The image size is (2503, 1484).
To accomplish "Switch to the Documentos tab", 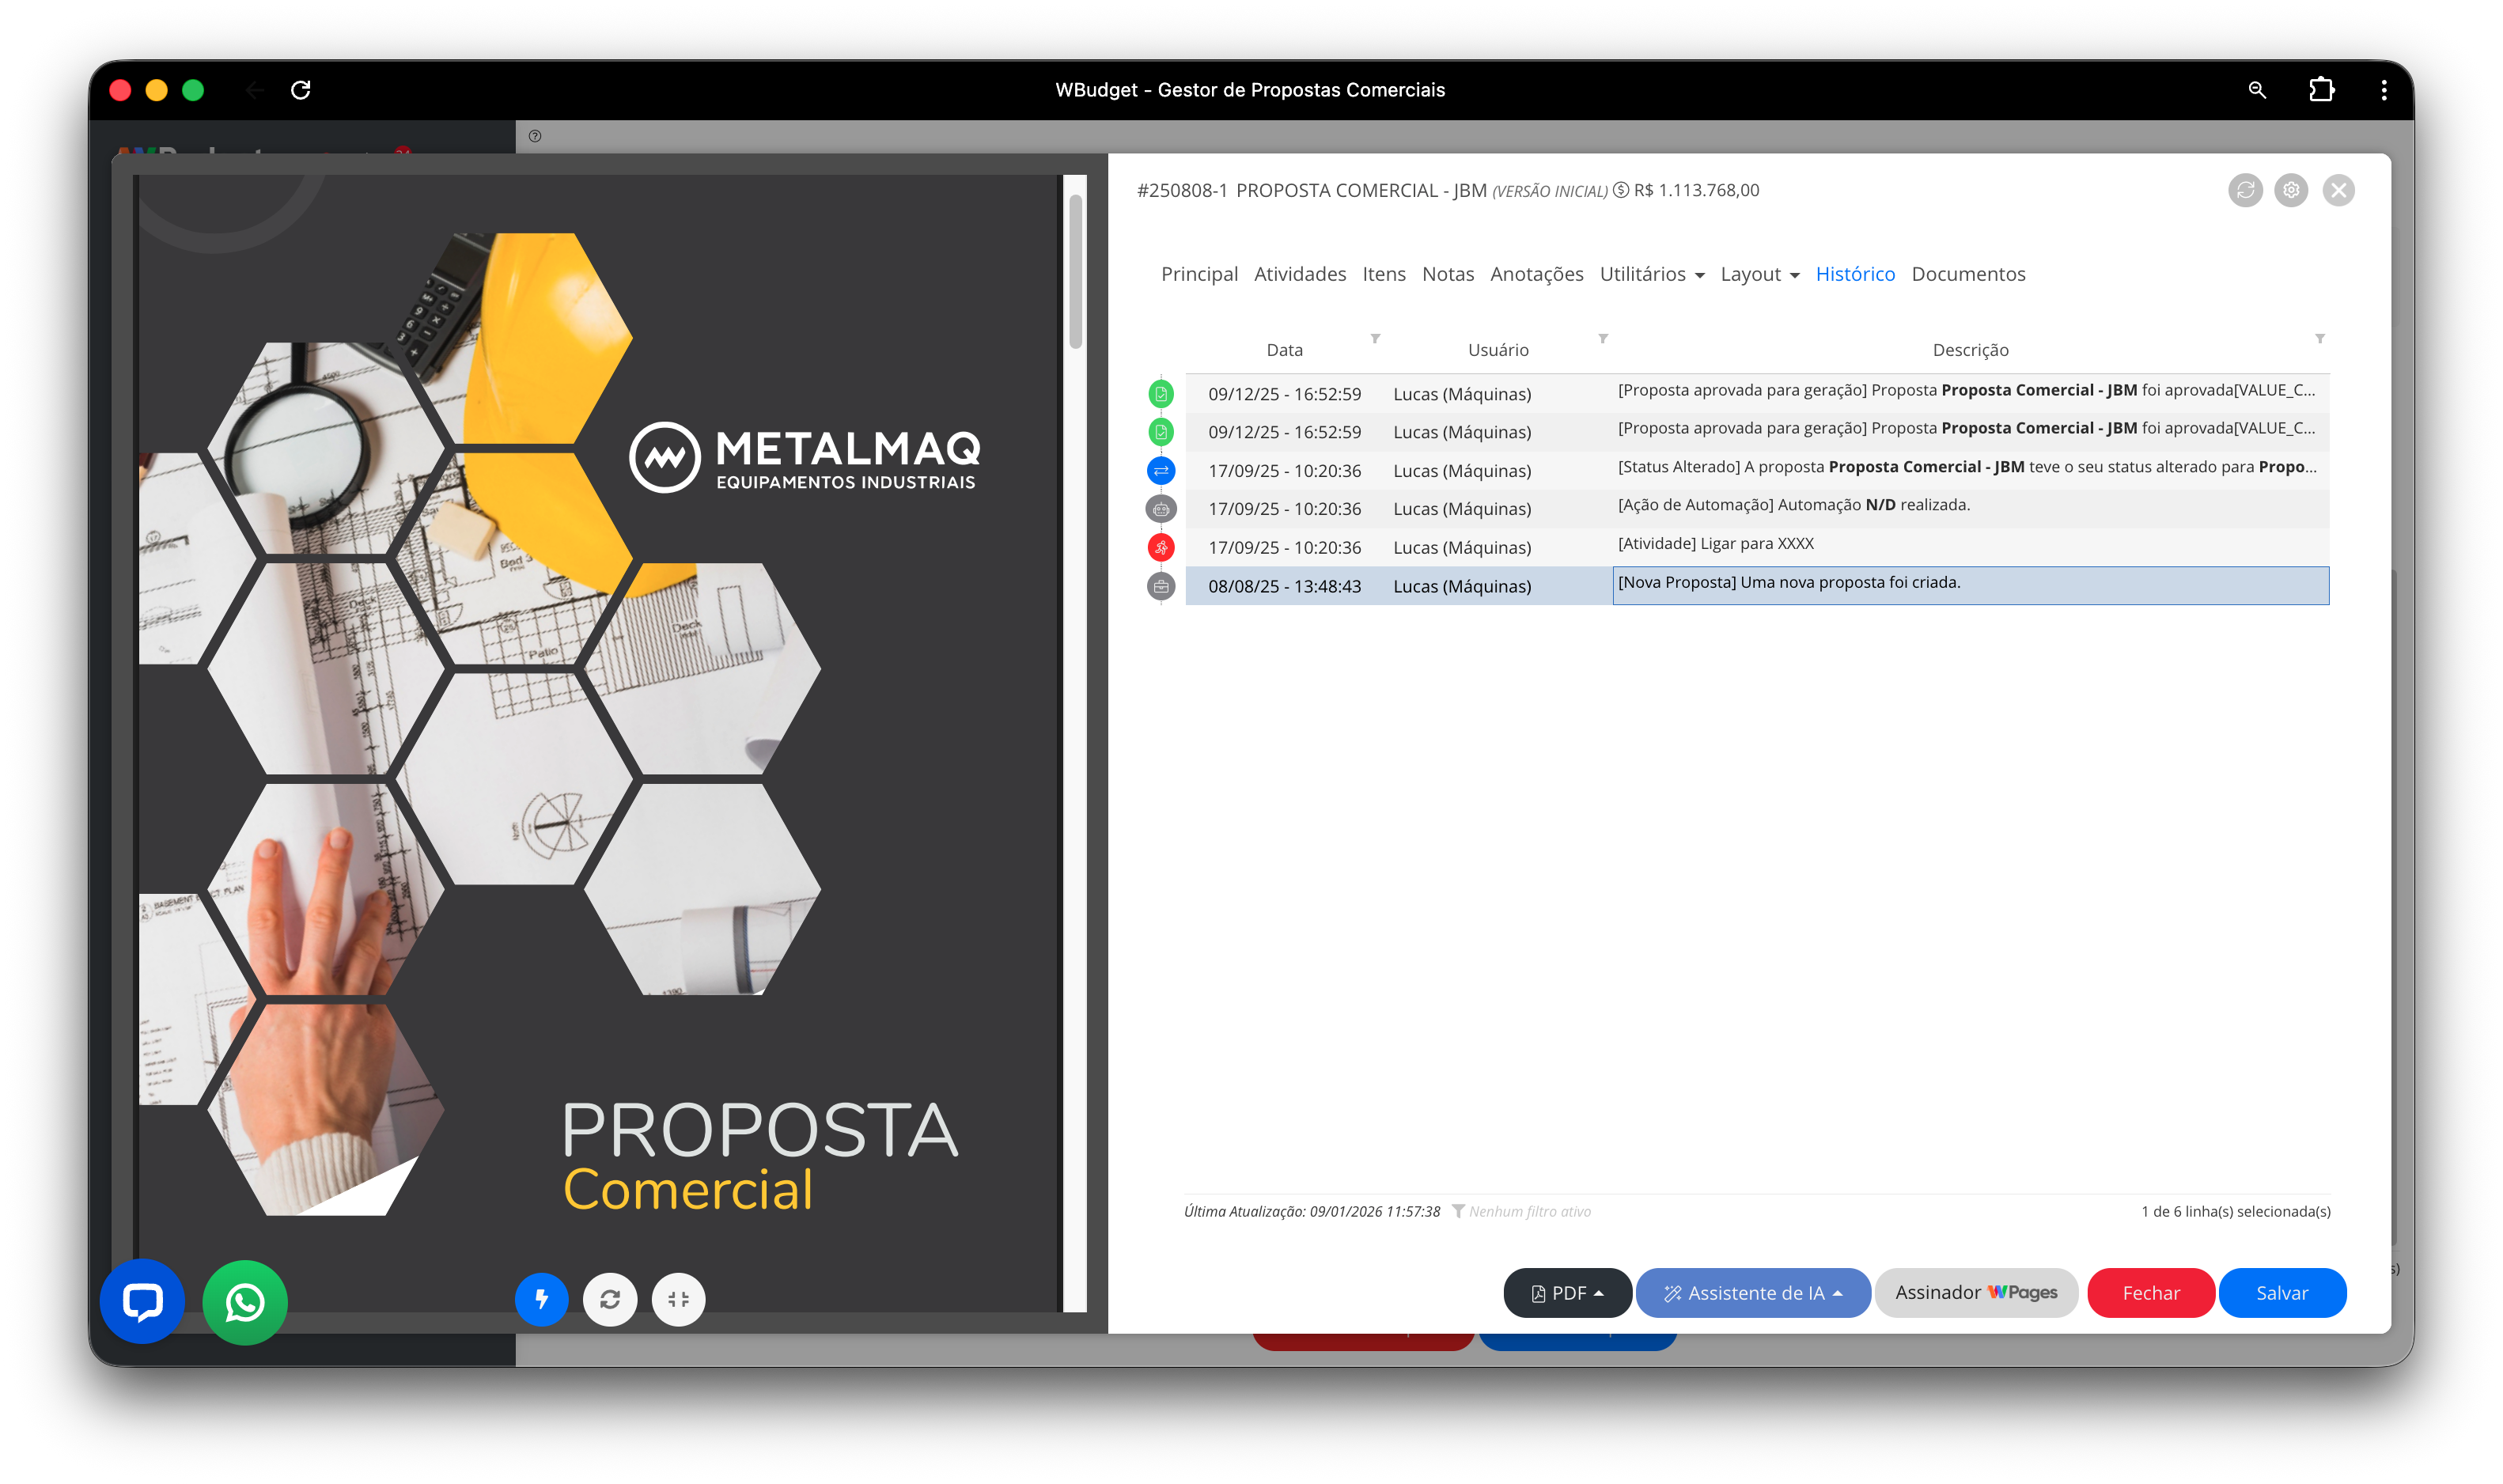I will (x=1968, y=274).
